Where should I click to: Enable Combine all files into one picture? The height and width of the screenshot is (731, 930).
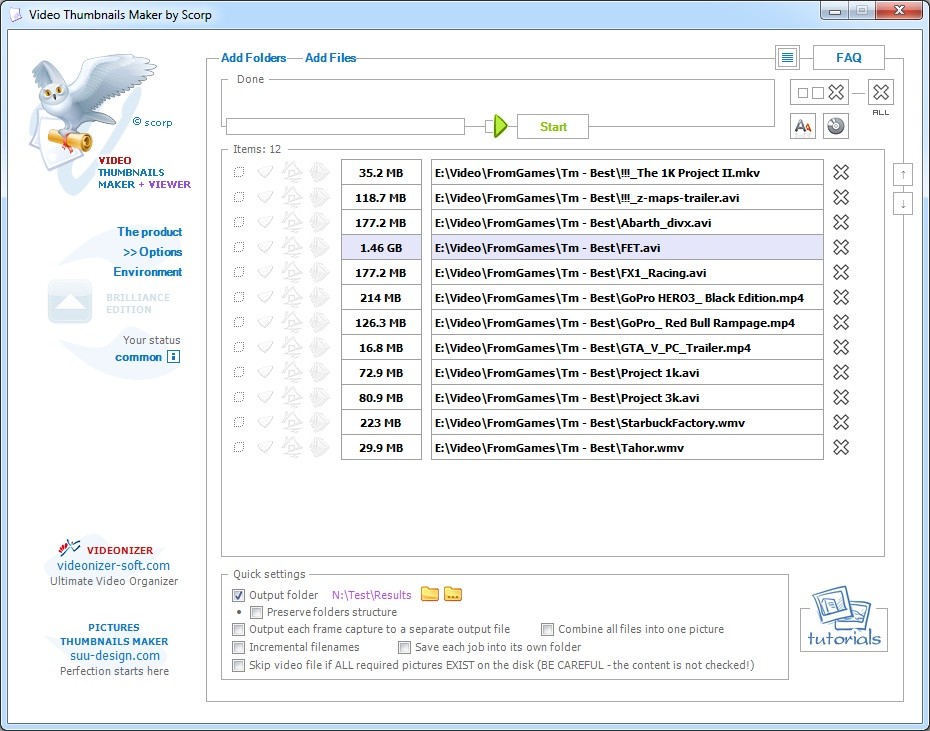(548, 629)
